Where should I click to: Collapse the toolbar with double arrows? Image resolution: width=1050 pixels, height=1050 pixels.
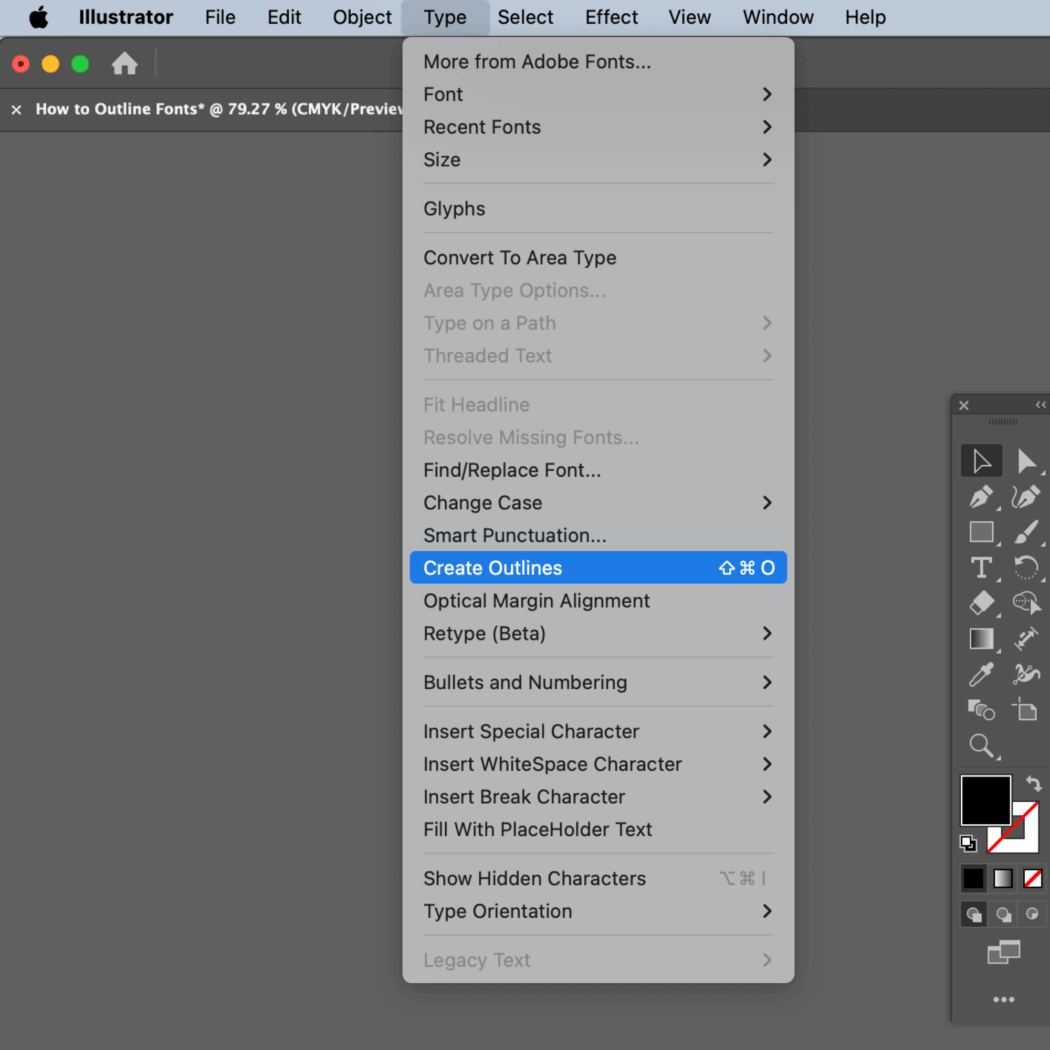pyautogui.click(x=1040, y=404)
